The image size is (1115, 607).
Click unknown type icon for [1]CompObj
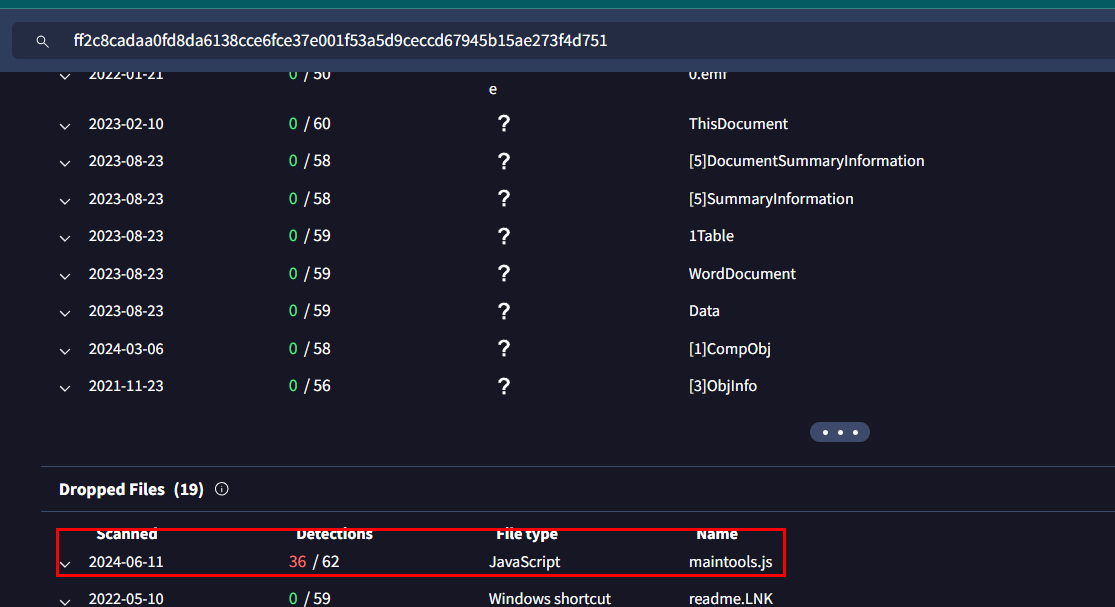[504, 349]
